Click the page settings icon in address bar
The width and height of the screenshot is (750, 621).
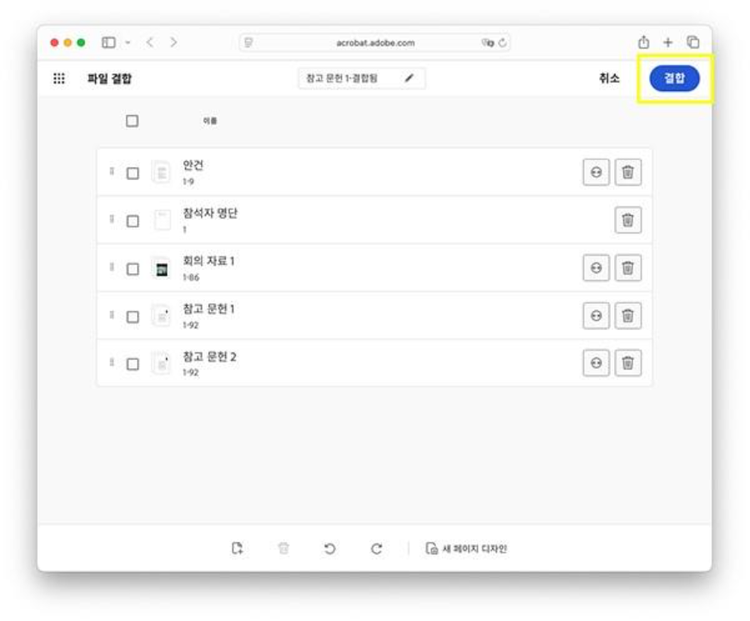tap(248, 43)
